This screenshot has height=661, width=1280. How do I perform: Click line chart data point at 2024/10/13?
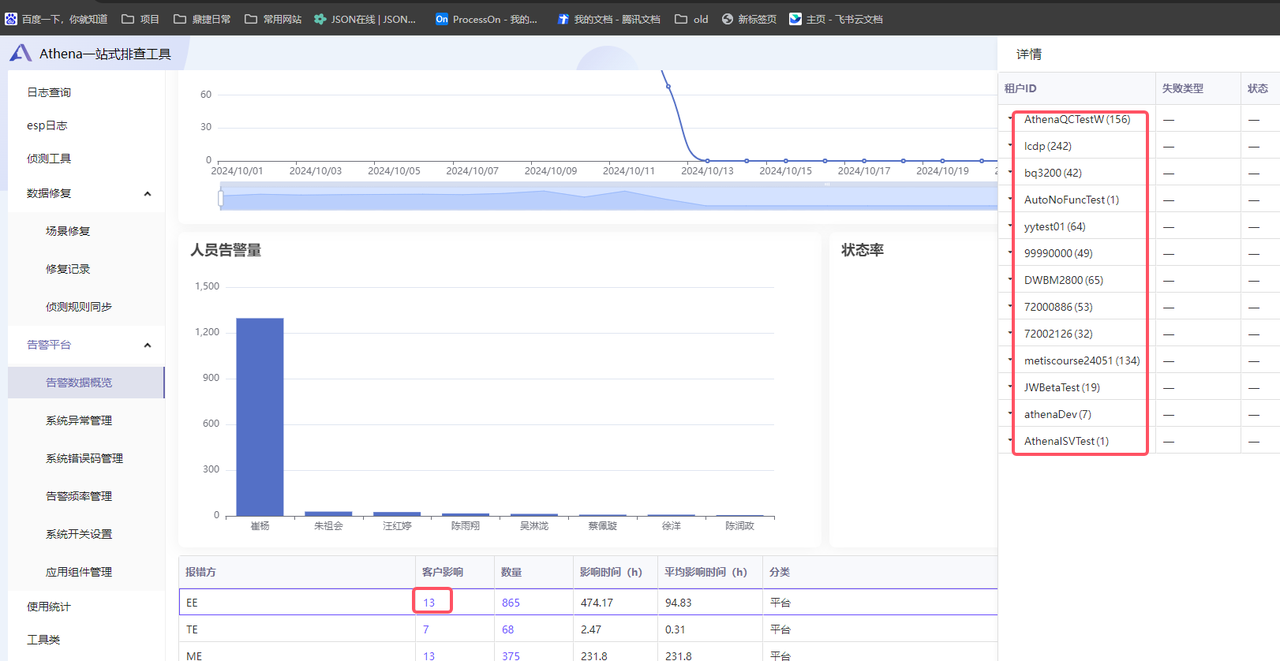708,160
